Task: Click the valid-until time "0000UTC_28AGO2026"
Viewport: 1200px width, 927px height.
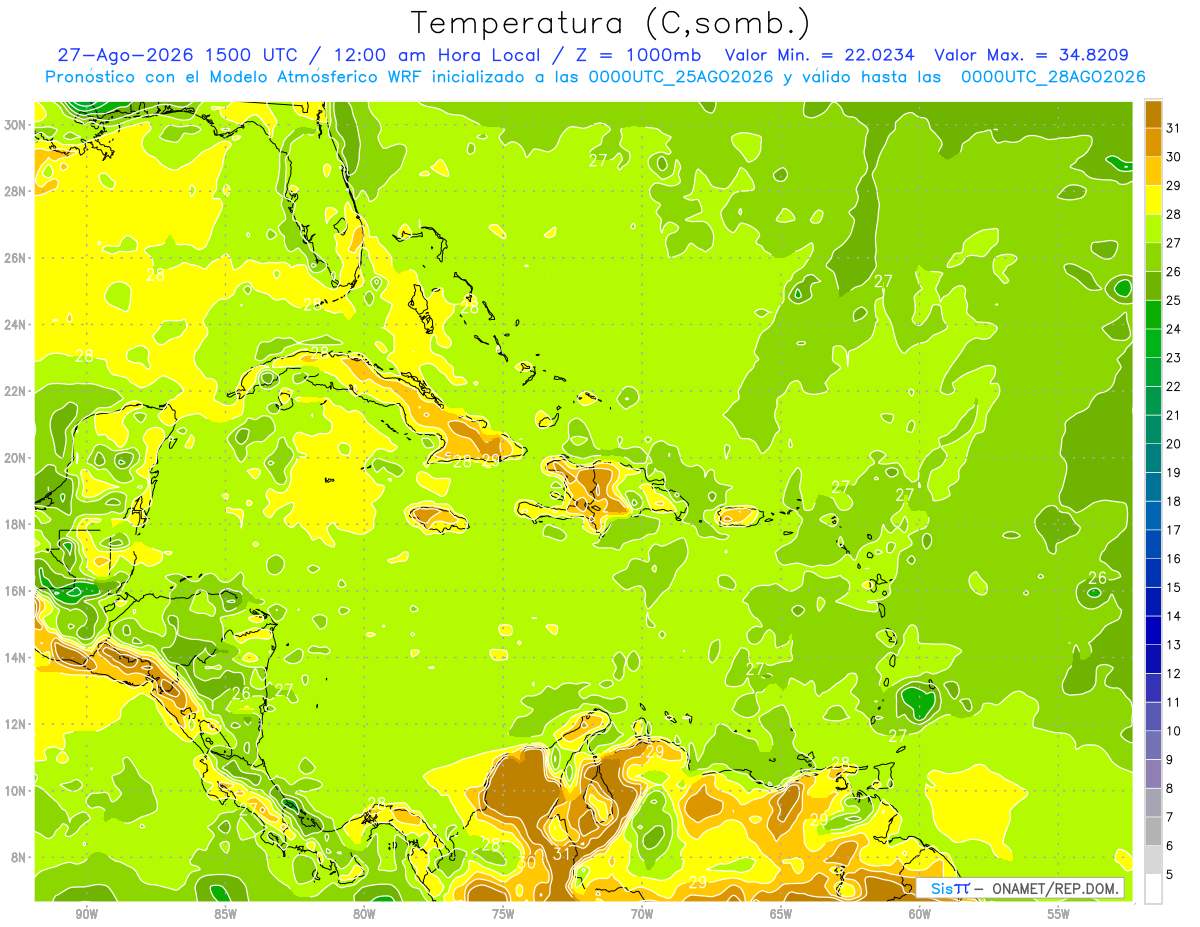Action: 1053,77
